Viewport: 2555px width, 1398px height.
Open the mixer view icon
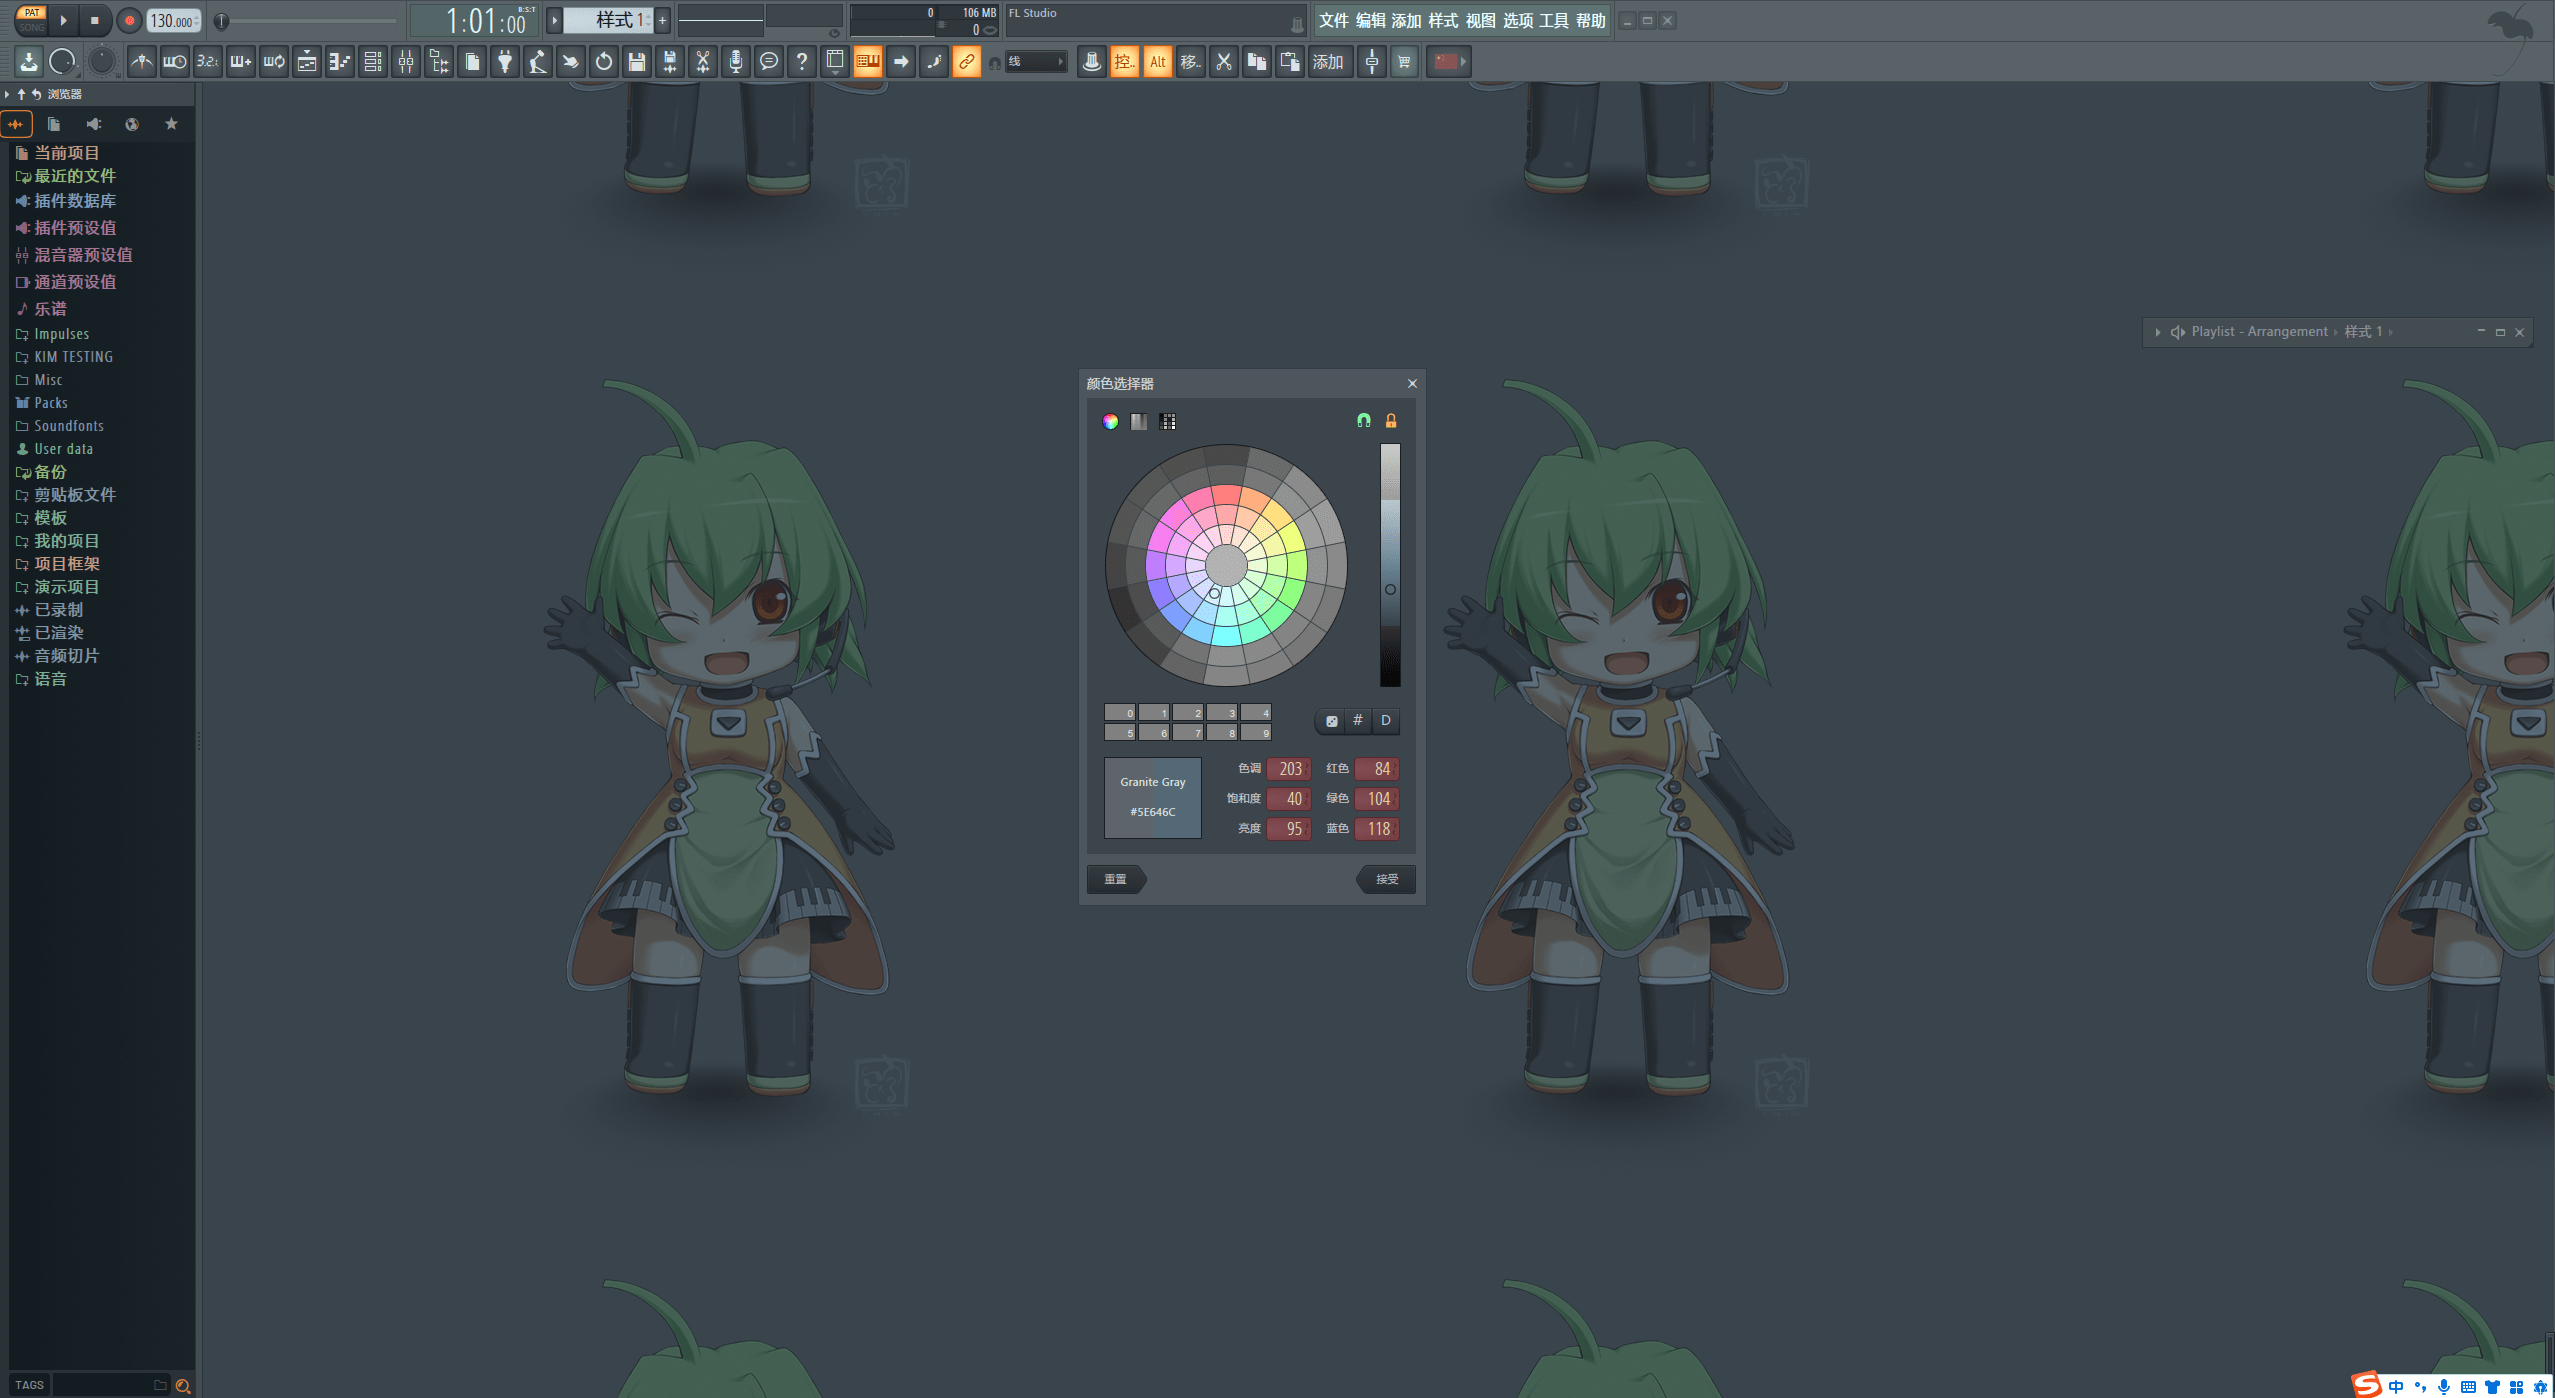(x=406, y=62)
